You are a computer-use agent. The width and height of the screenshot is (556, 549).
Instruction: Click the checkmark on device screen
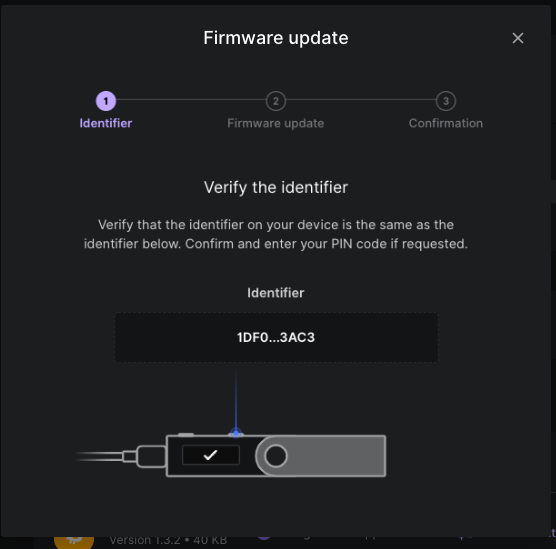click(211, 455)
